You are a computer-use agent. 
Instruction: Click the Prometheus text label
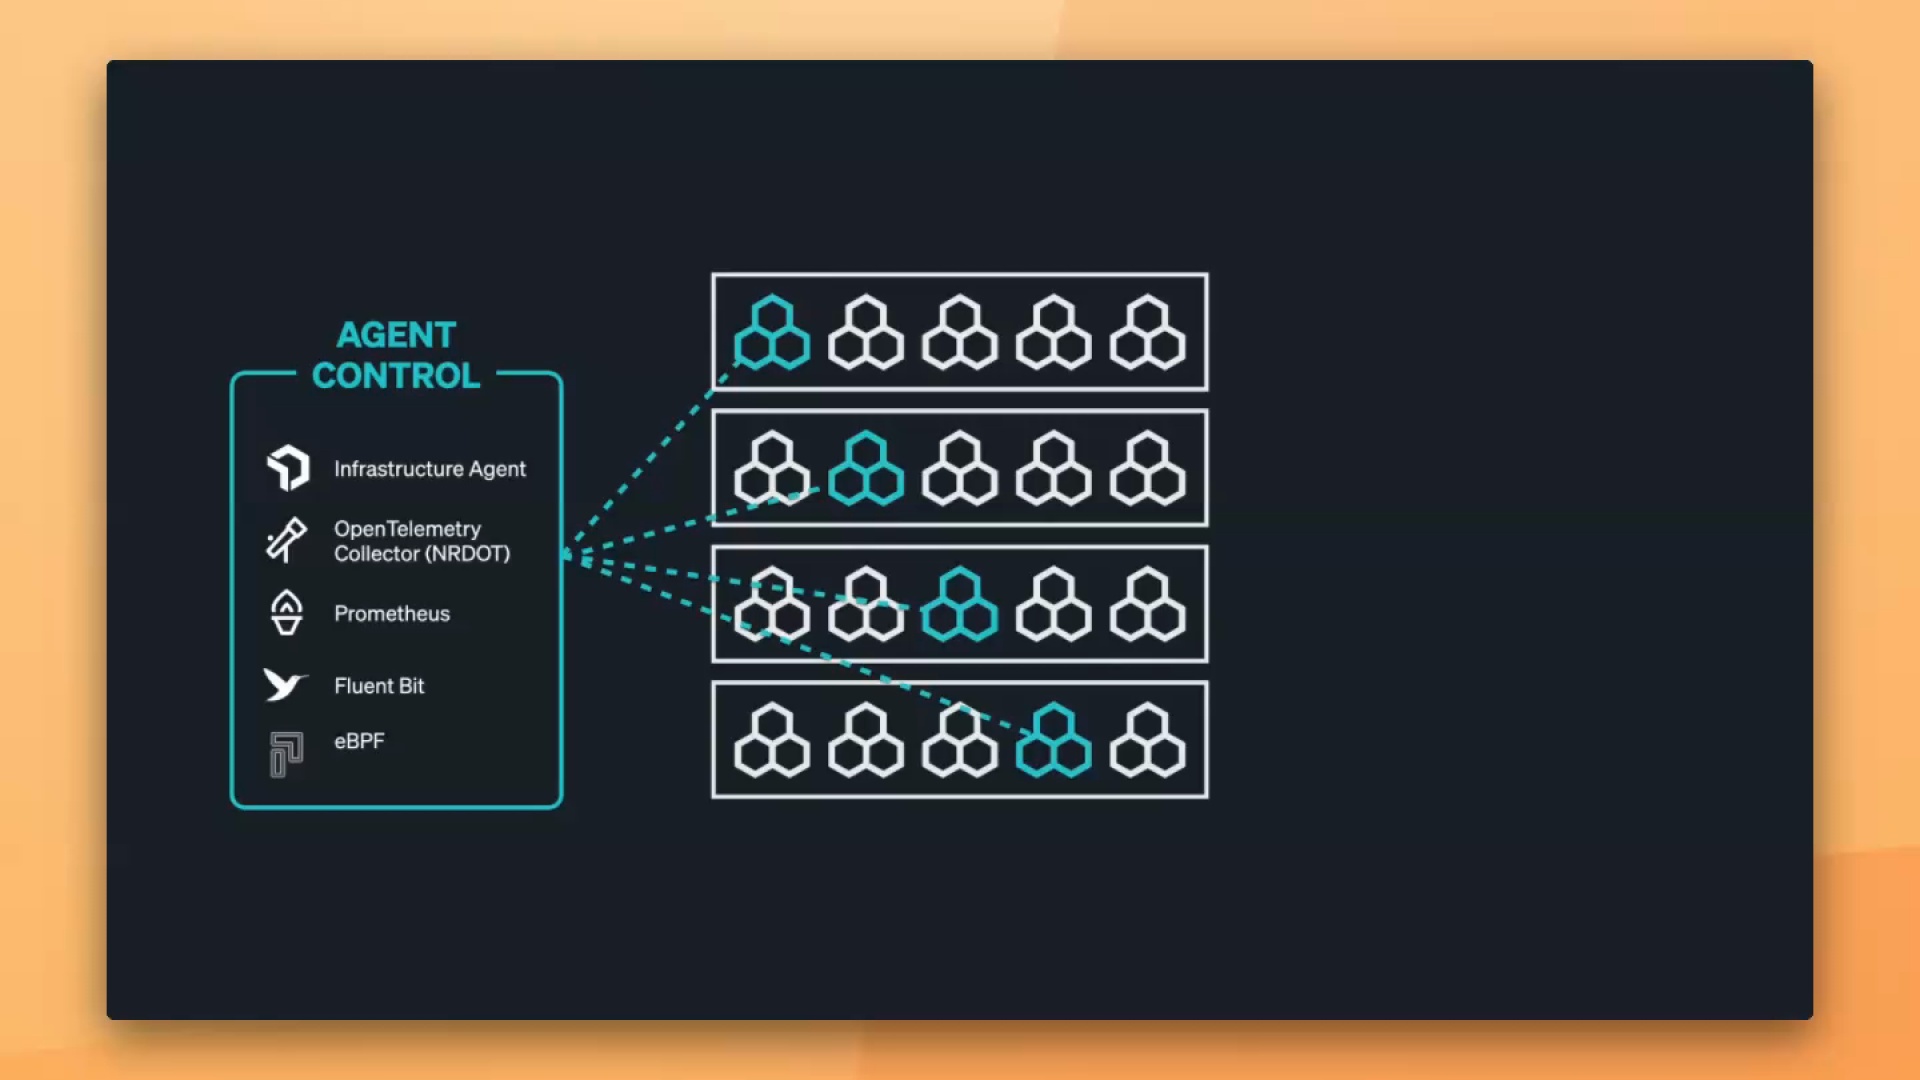(x=392, y=614)
